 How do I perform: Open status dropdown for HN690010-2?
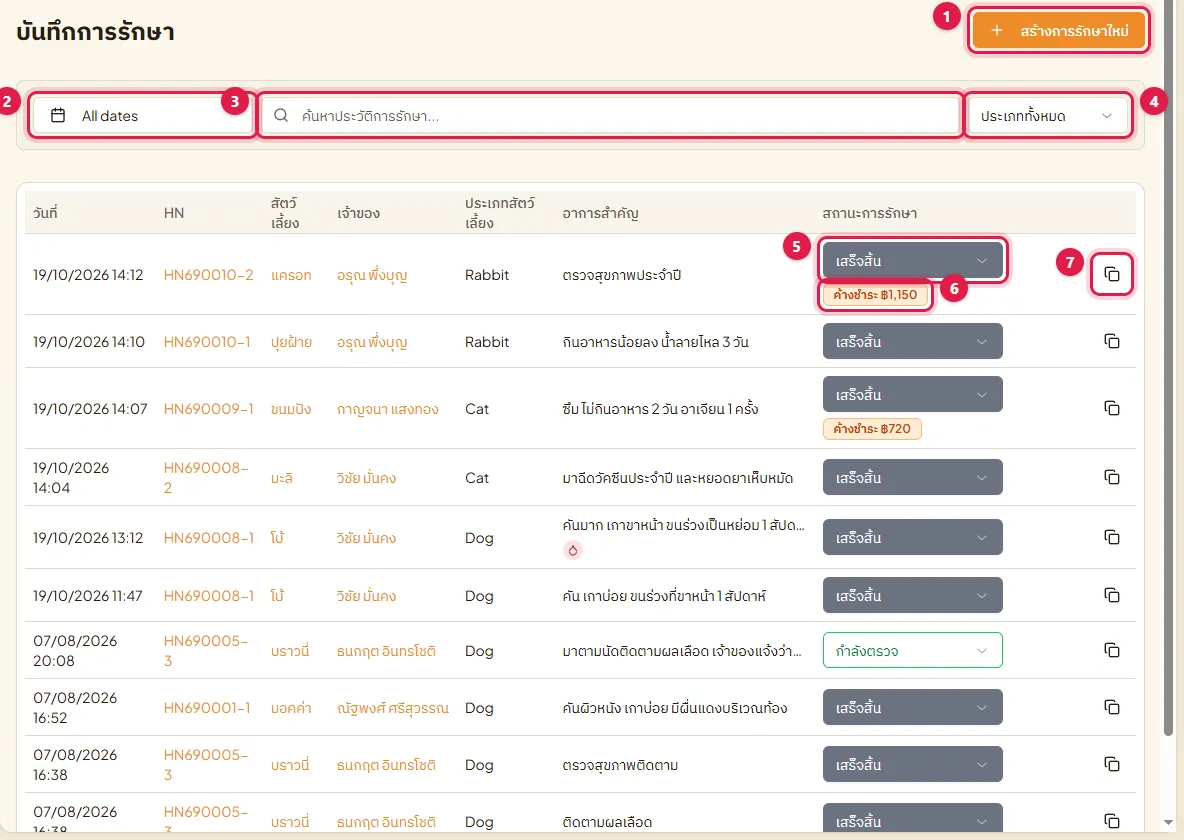click(x=912, y=261)
